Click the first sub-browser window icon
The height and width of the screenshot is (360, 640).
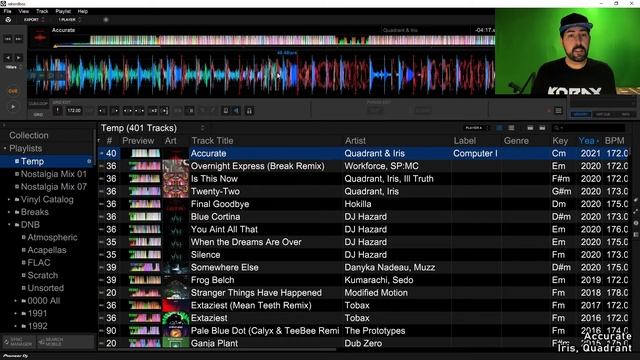point(530,128)
